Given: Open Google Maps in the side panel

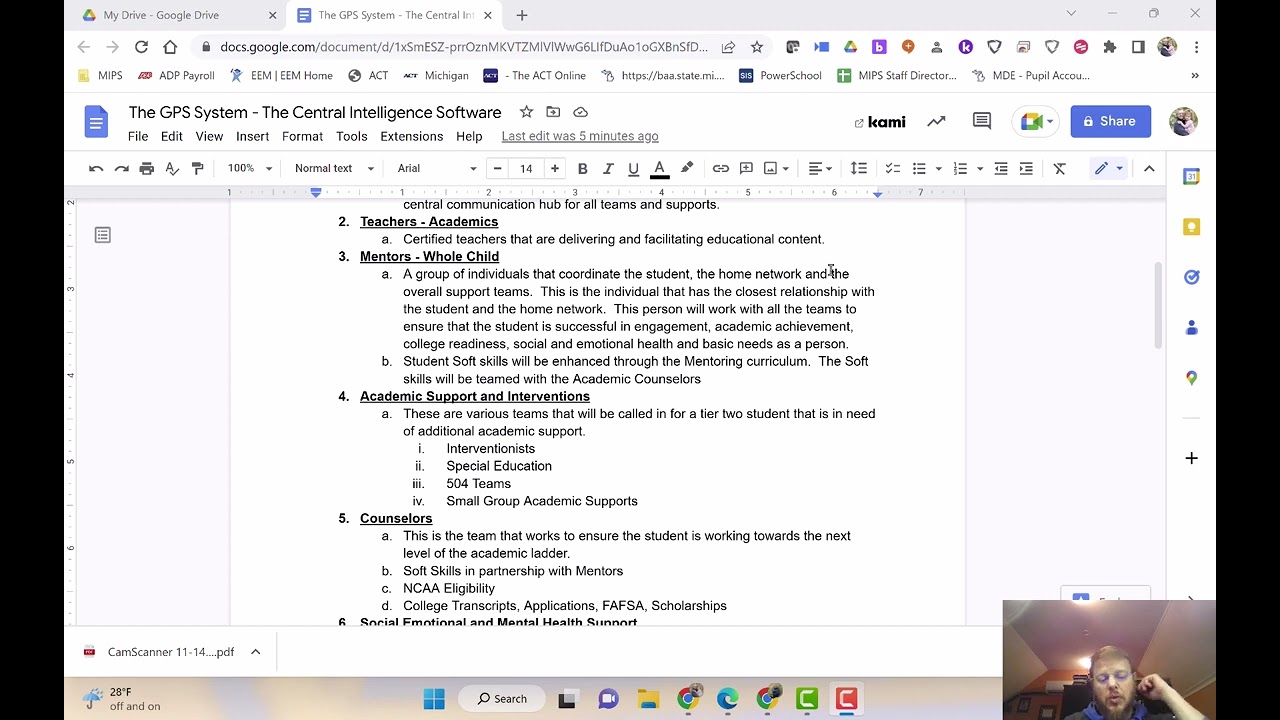Looking at the screenshot, I should point(1191,378).
